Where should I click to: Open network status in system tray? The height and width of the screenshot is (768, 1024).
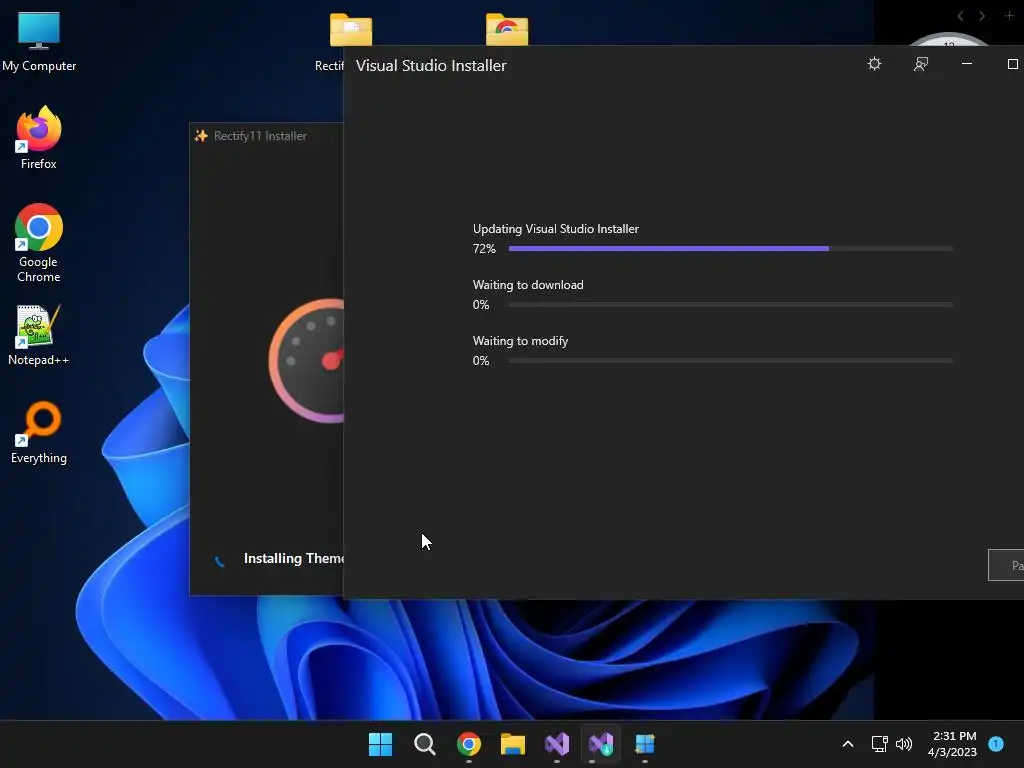879,744
